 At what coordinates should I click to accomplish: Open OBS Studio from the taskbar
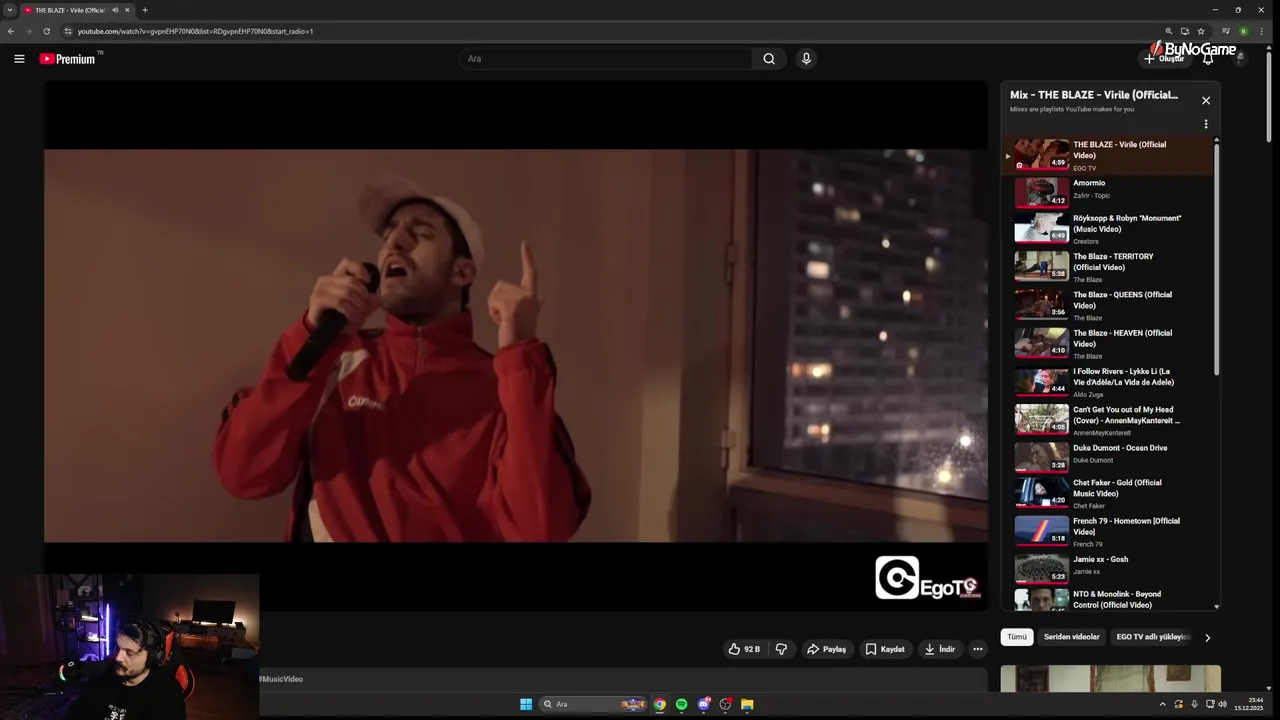(725, 704)
